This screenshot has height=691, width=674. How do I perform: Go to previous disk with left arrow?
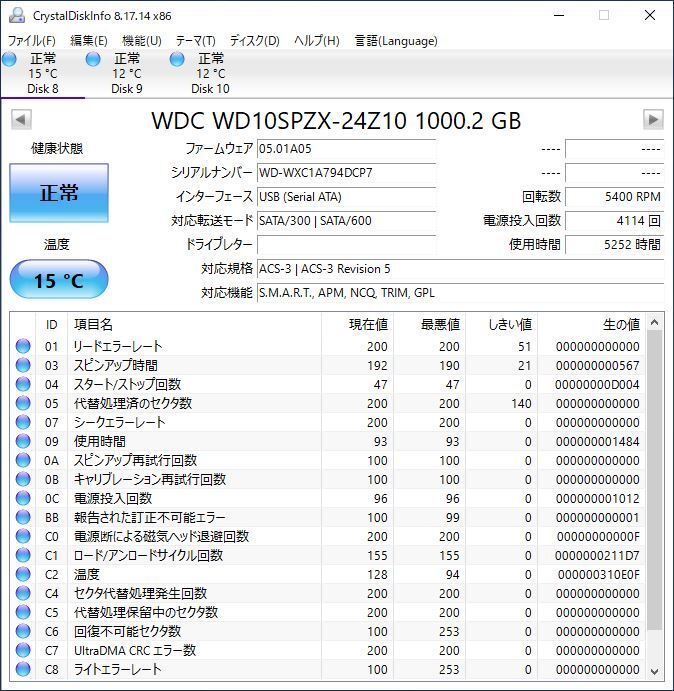click(21, 119)
